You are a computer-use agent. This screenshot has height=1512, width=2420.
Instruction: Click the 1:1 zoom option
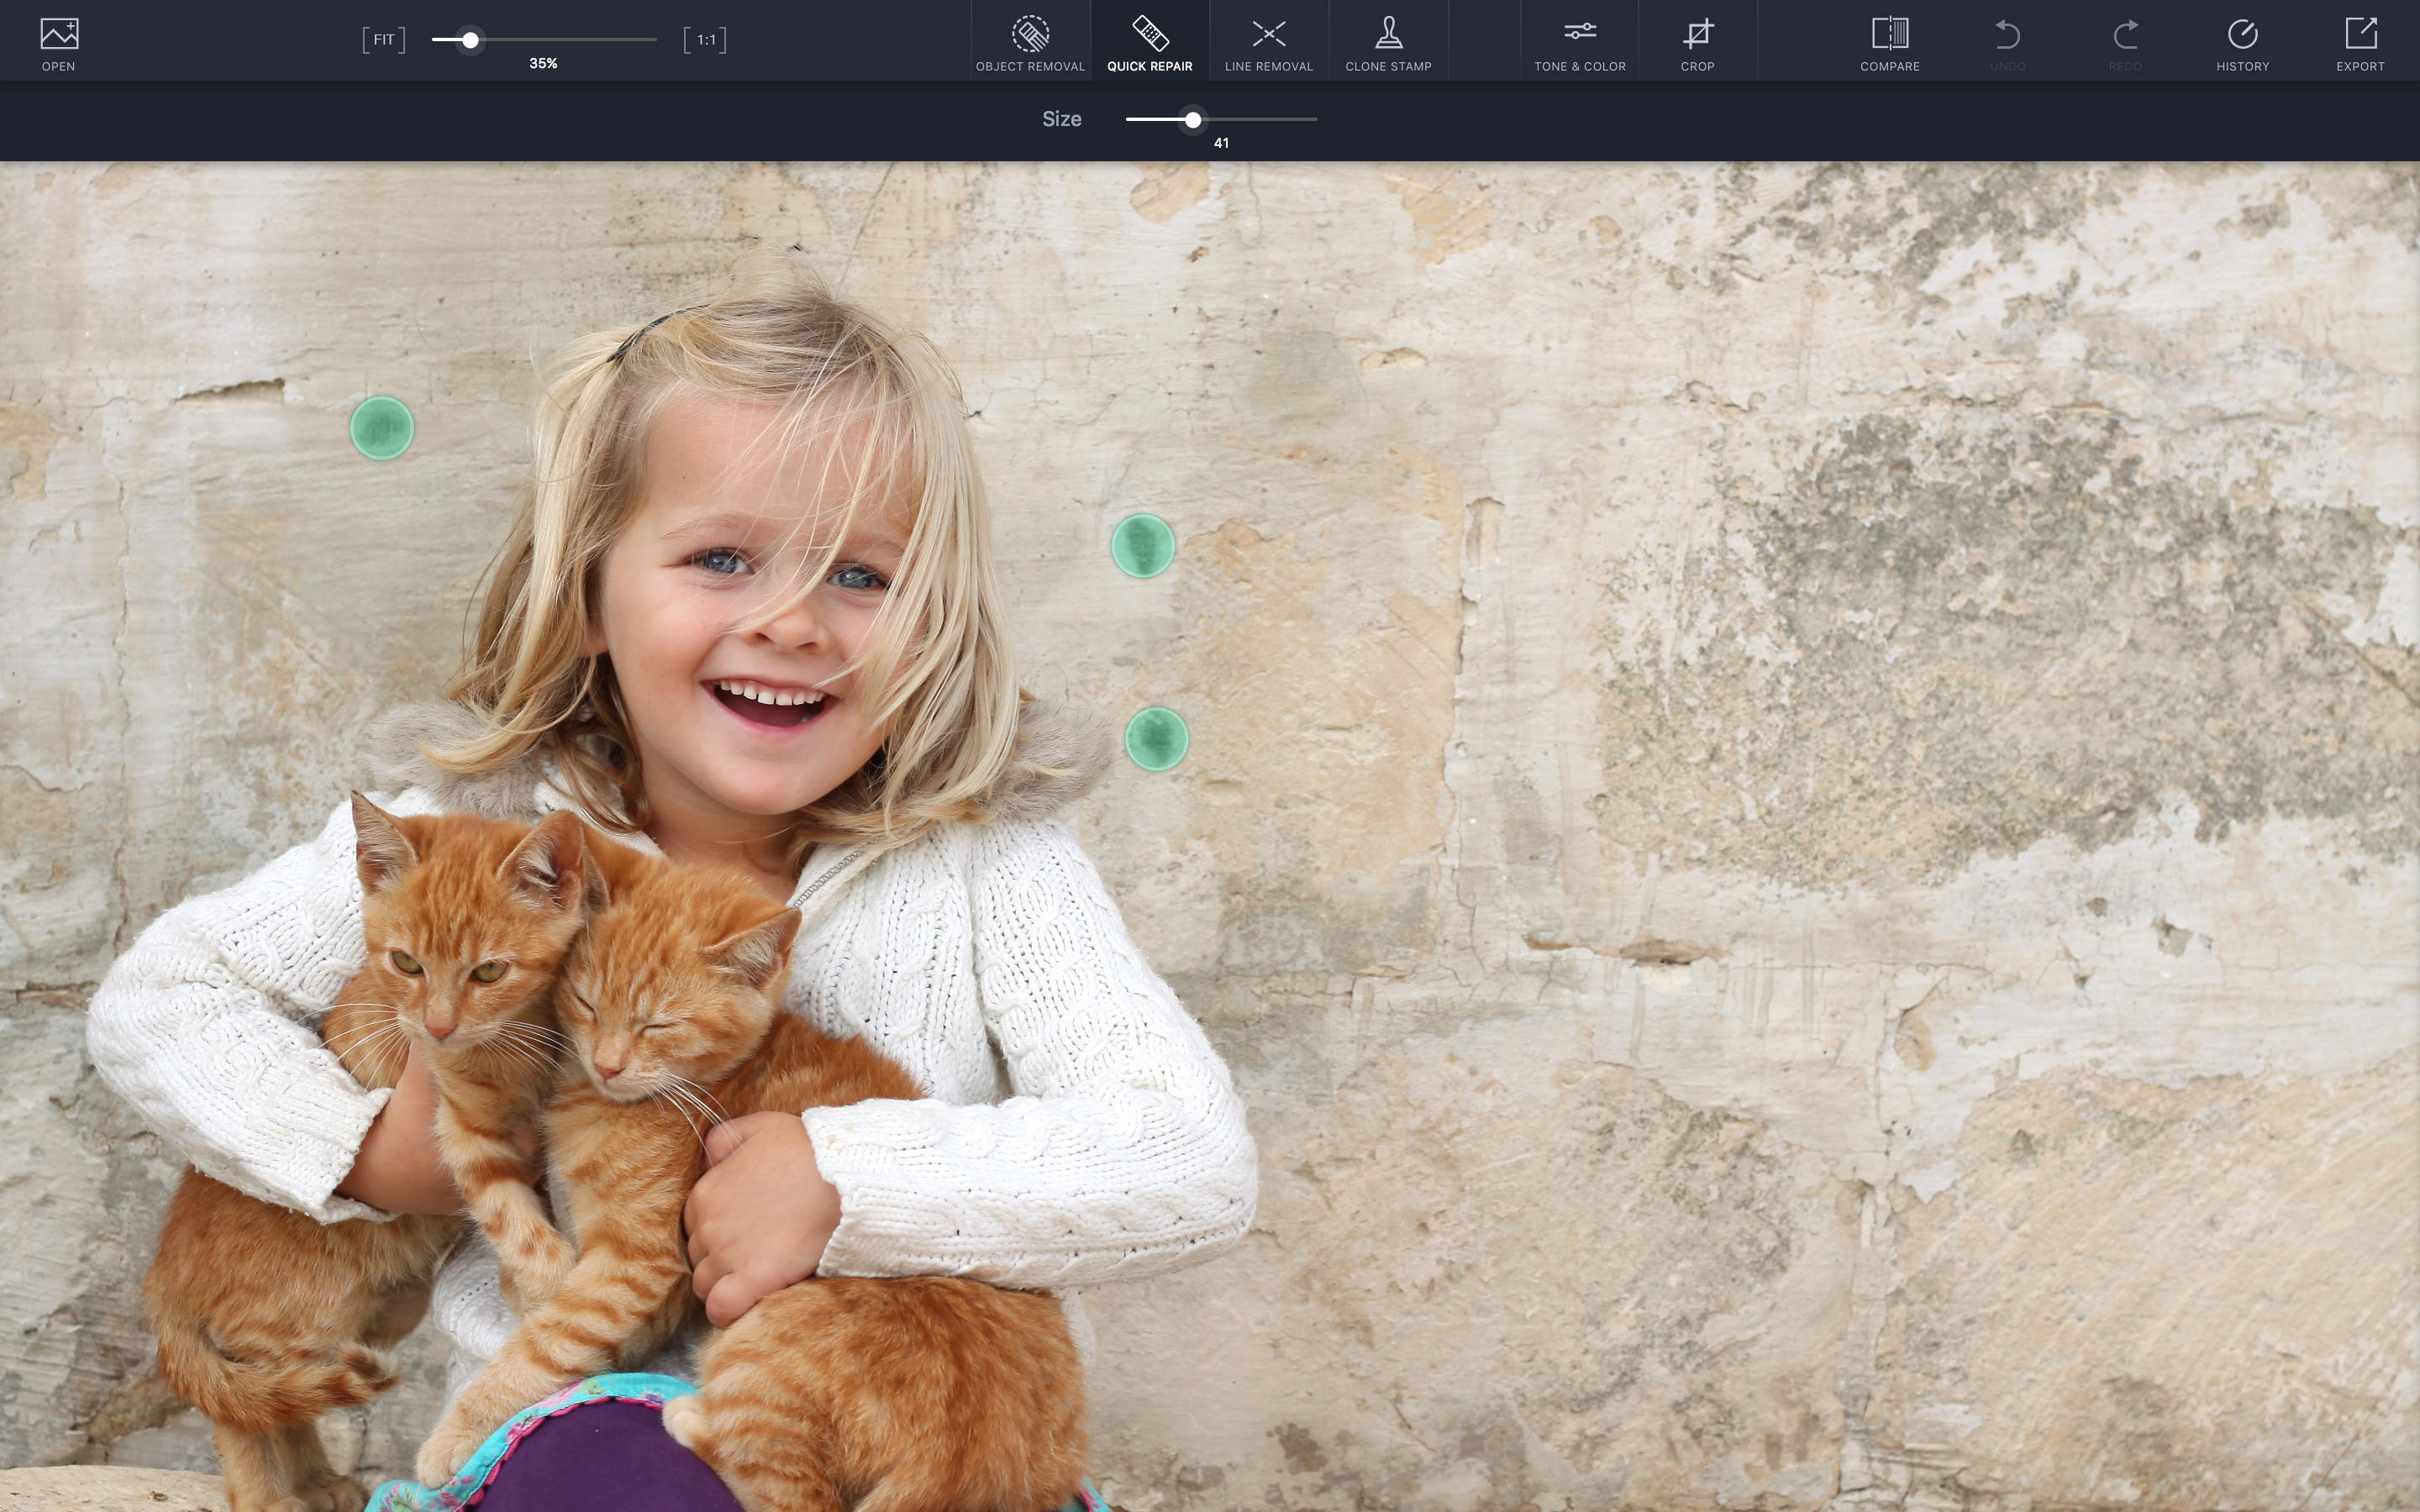click(x=706, y=39)
